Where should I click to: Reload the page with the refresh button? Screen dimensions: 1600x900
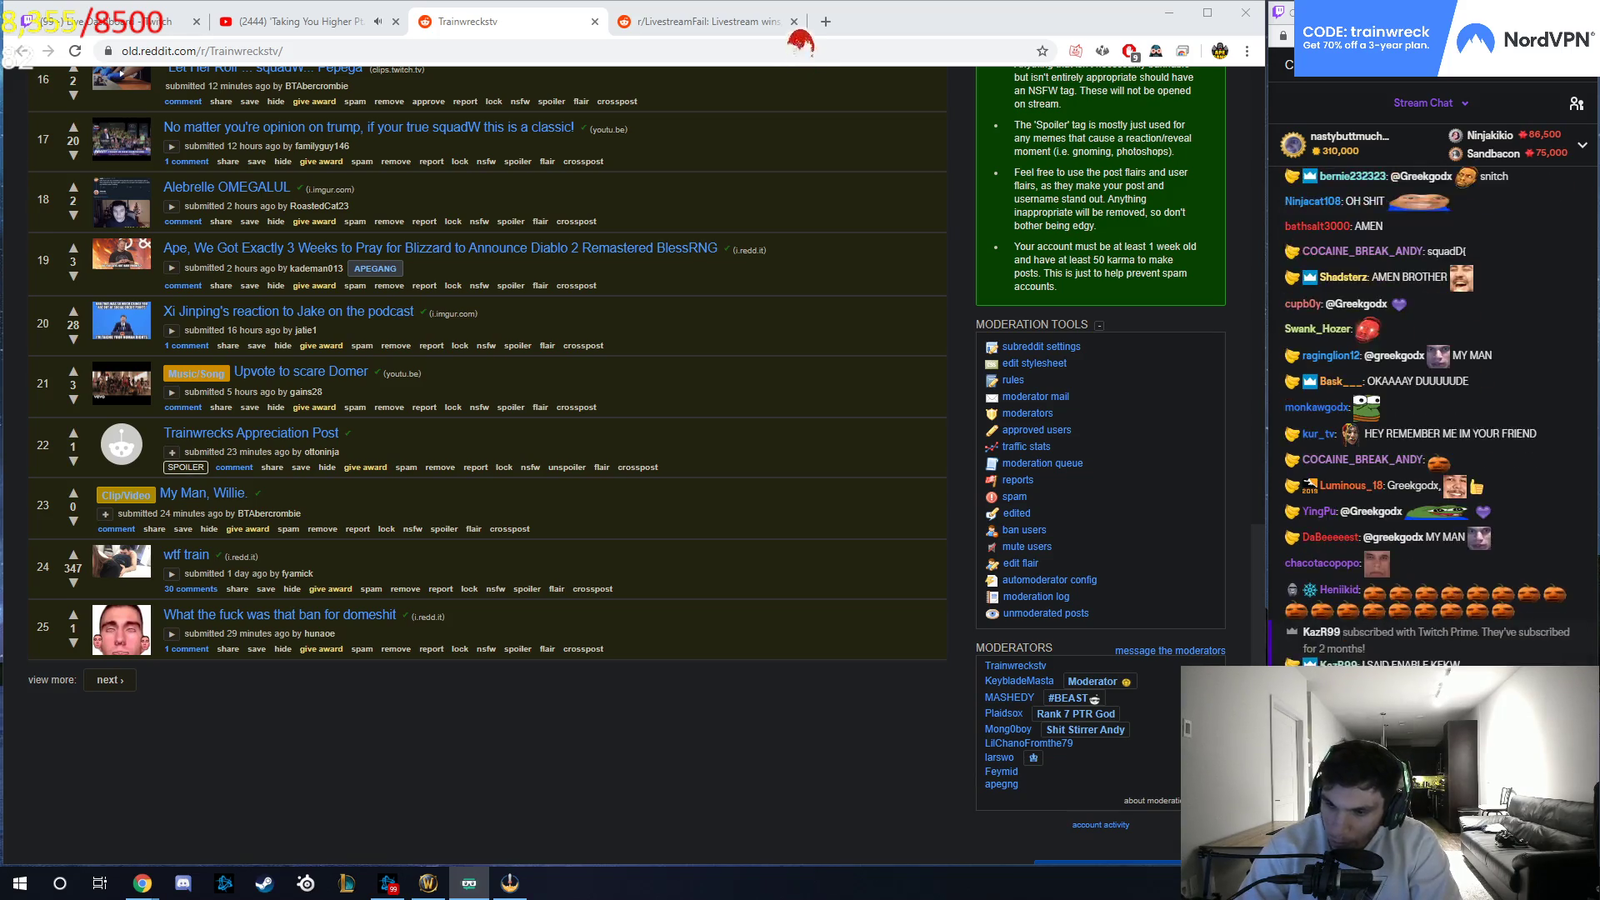tap(75, 51)
